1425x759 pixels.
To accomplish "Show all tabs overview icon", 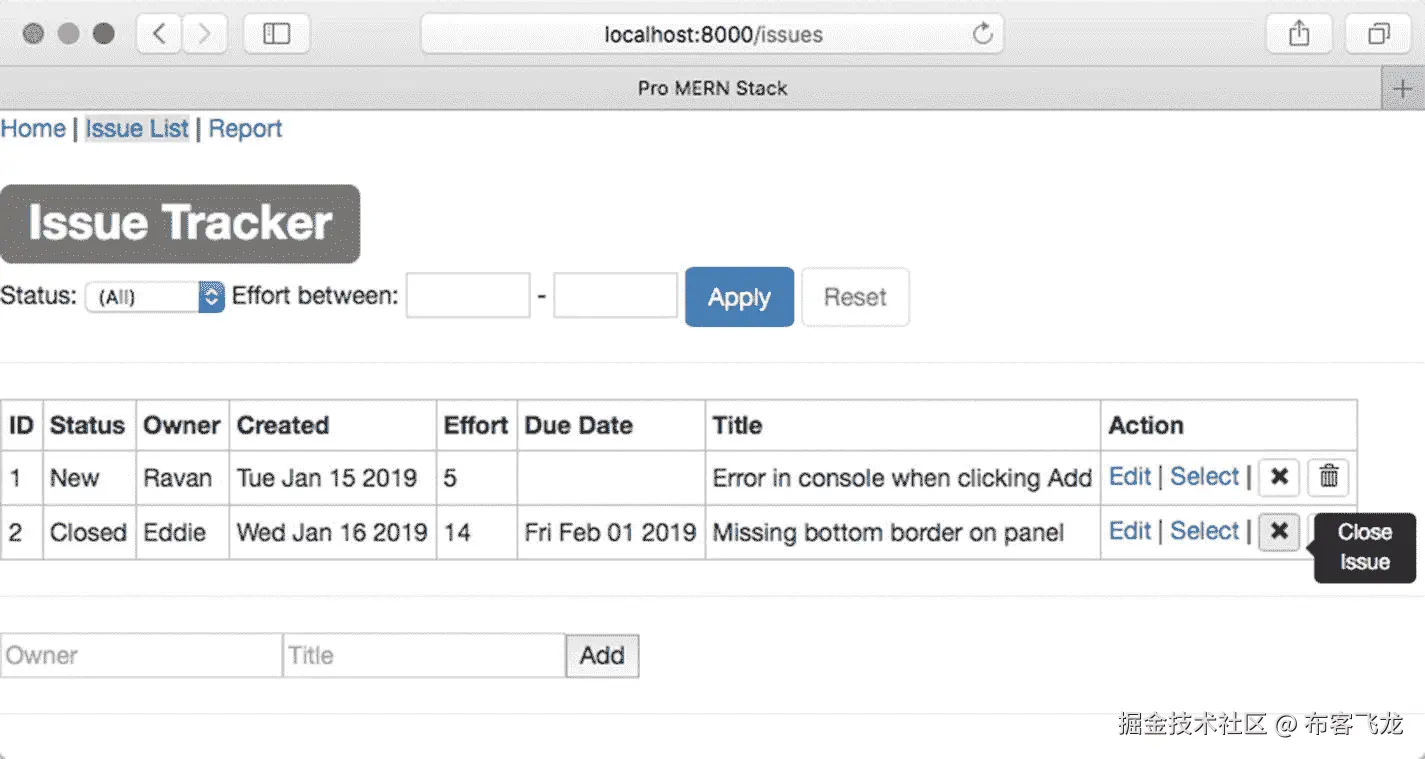I will [x=1379, y=34].
